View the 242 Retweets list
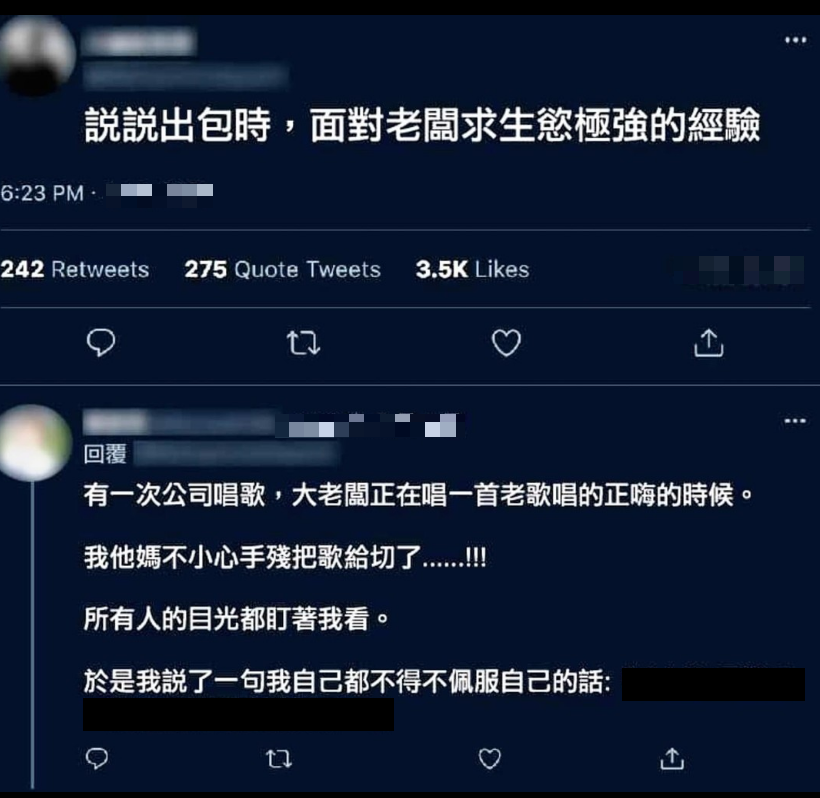The height and width of the screenshot is (798, 820). pos(75,269)
